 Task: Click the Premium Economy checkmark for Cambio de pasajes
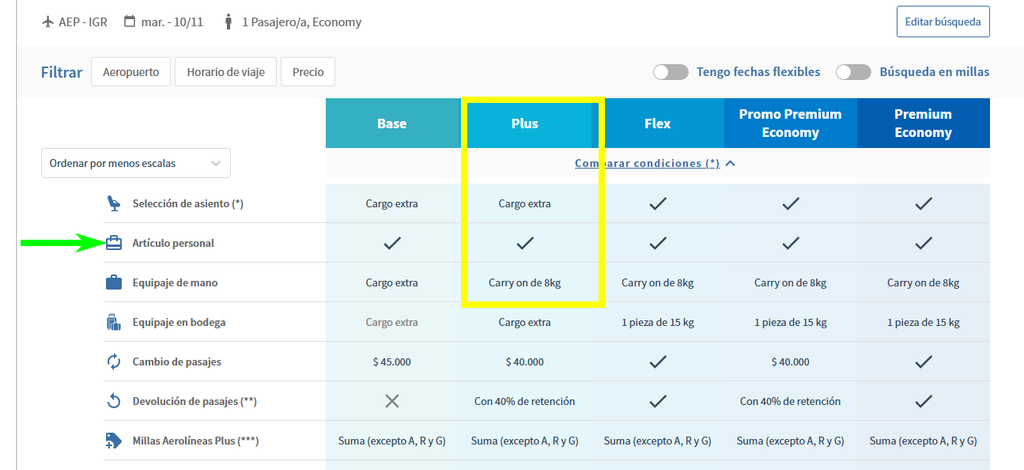point(923,362)
